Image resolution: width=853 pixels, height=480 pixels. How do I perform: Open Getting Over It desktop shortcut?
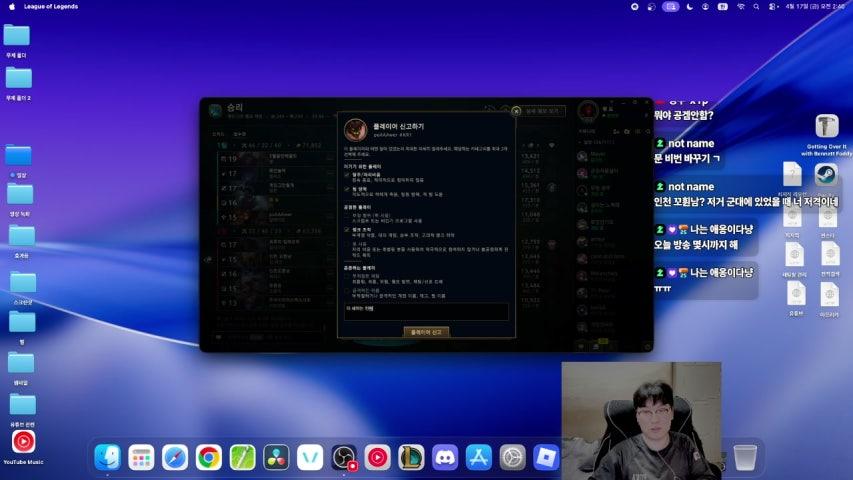tap(826, 127)
